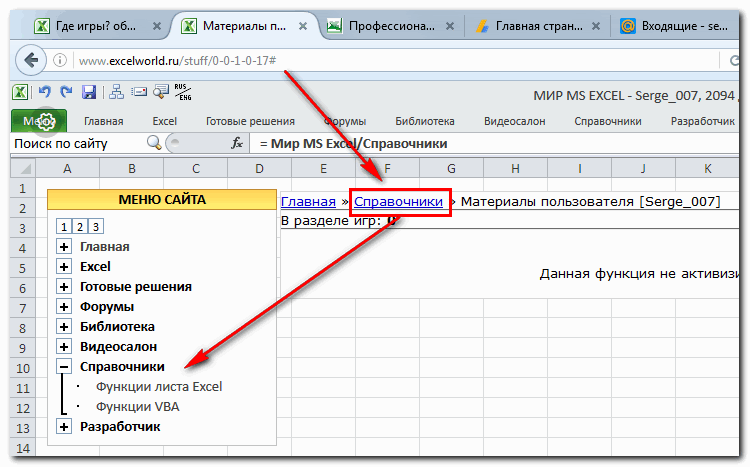Click the chat bubbles icon in toolbar

tap(161, 91)
